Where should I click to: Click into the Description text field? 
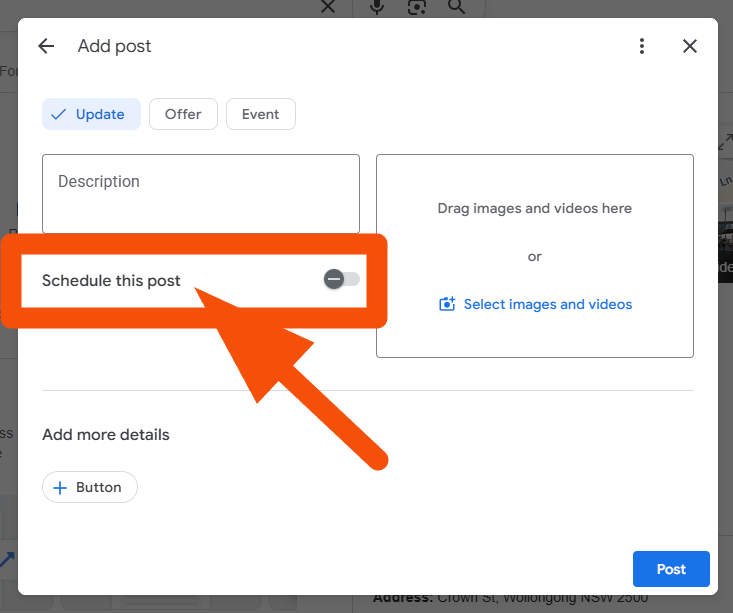pyautogui.click(x=200, y=193)
